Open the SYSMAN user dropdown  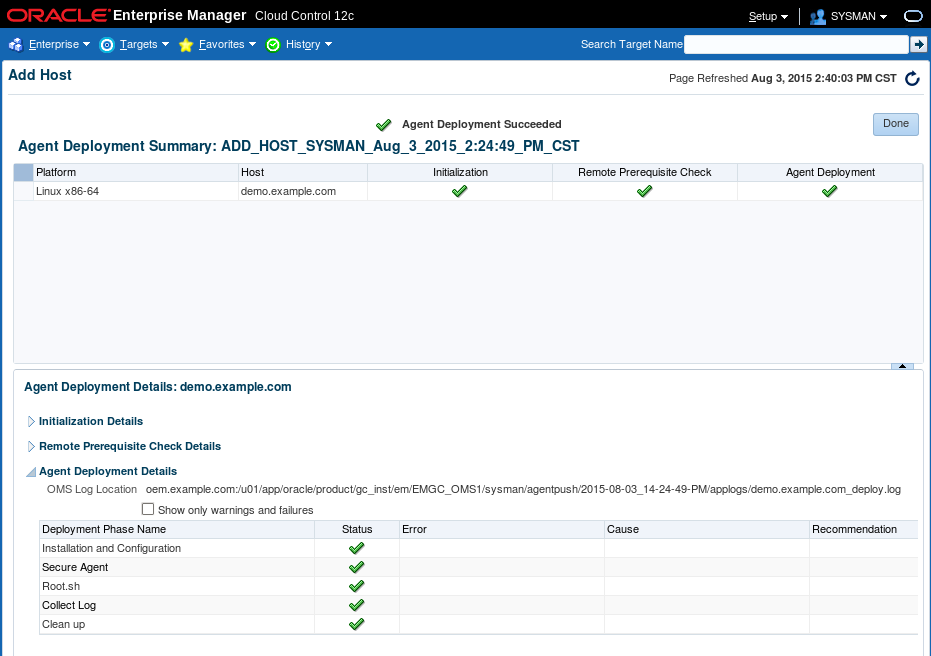tap(859, 17)
